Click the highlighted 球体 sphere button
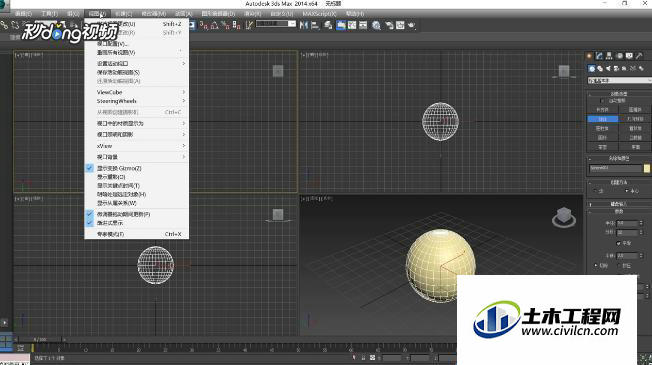 [x=603, y=119]
